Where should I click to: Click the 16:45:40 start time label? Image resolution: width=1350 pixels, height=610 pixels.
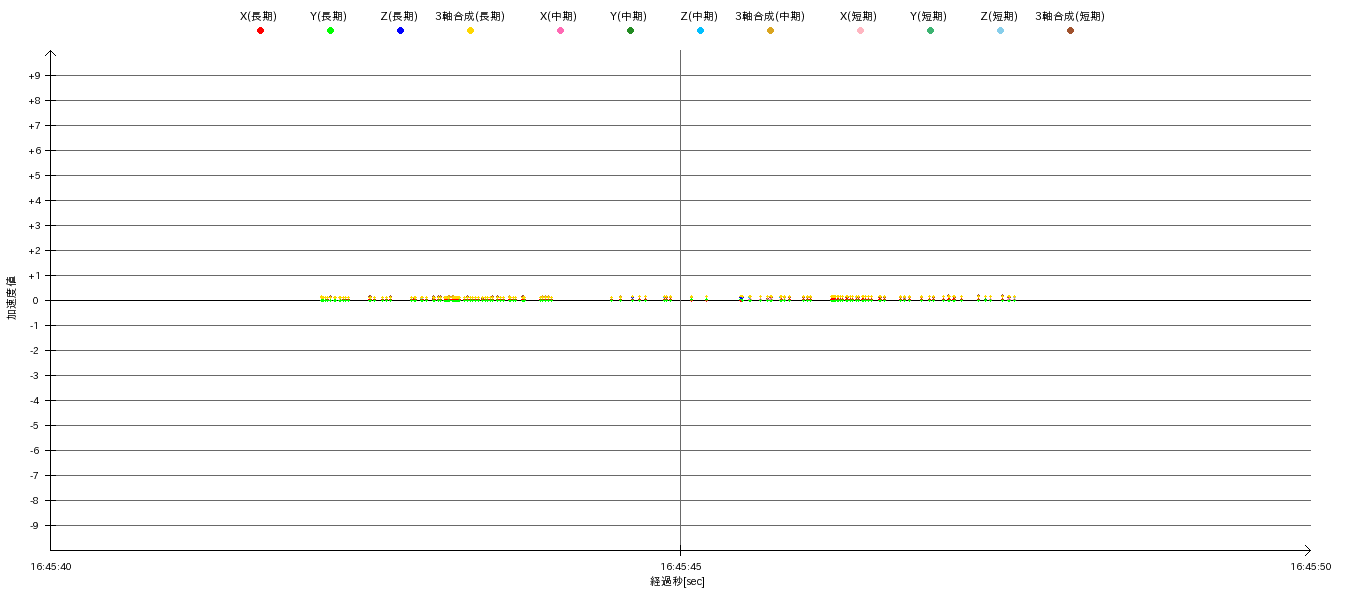point(51,566)
